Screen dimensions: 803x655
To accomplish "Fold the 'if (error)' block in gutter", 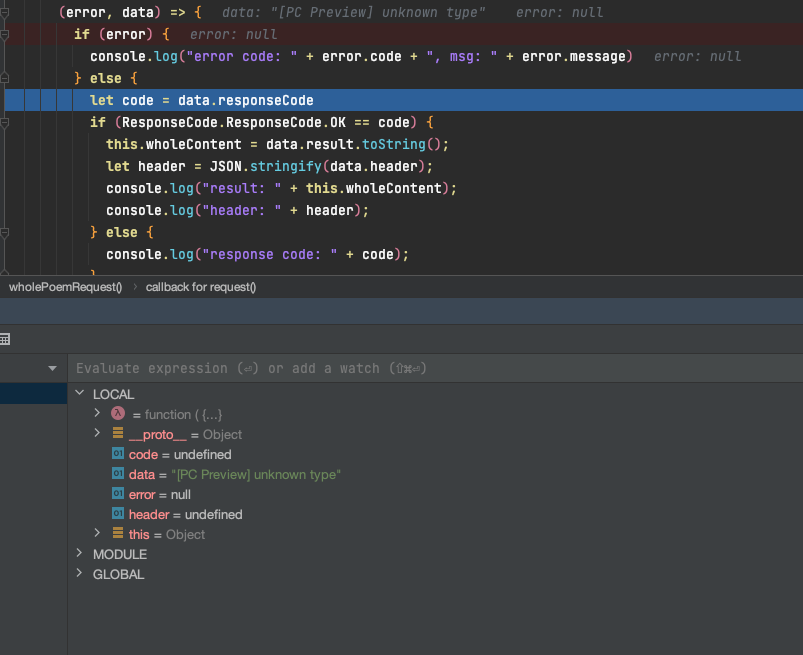I will [x=4, y=34].
